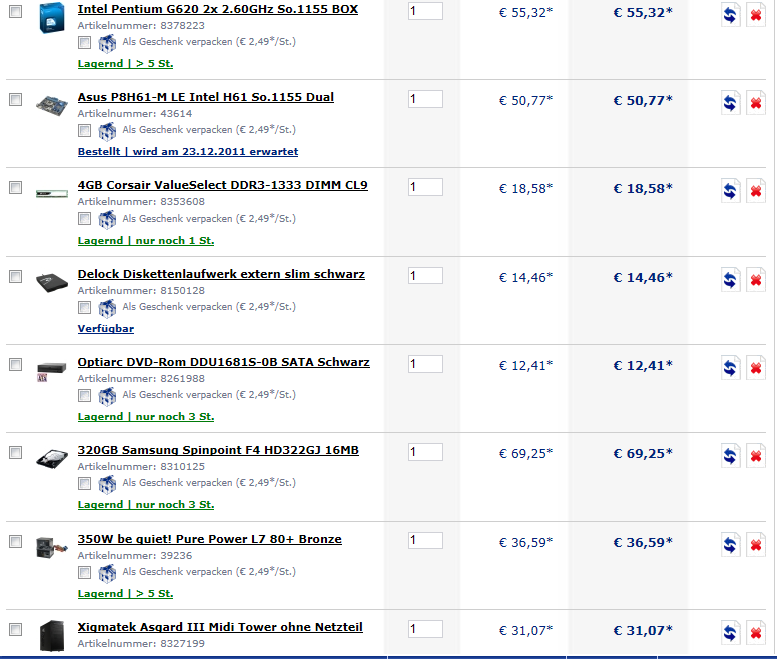Refresh icon for Xigmatek Asgard III row
Screen dimensions: 777x659
pyautogui.click(x=730, y=633)
